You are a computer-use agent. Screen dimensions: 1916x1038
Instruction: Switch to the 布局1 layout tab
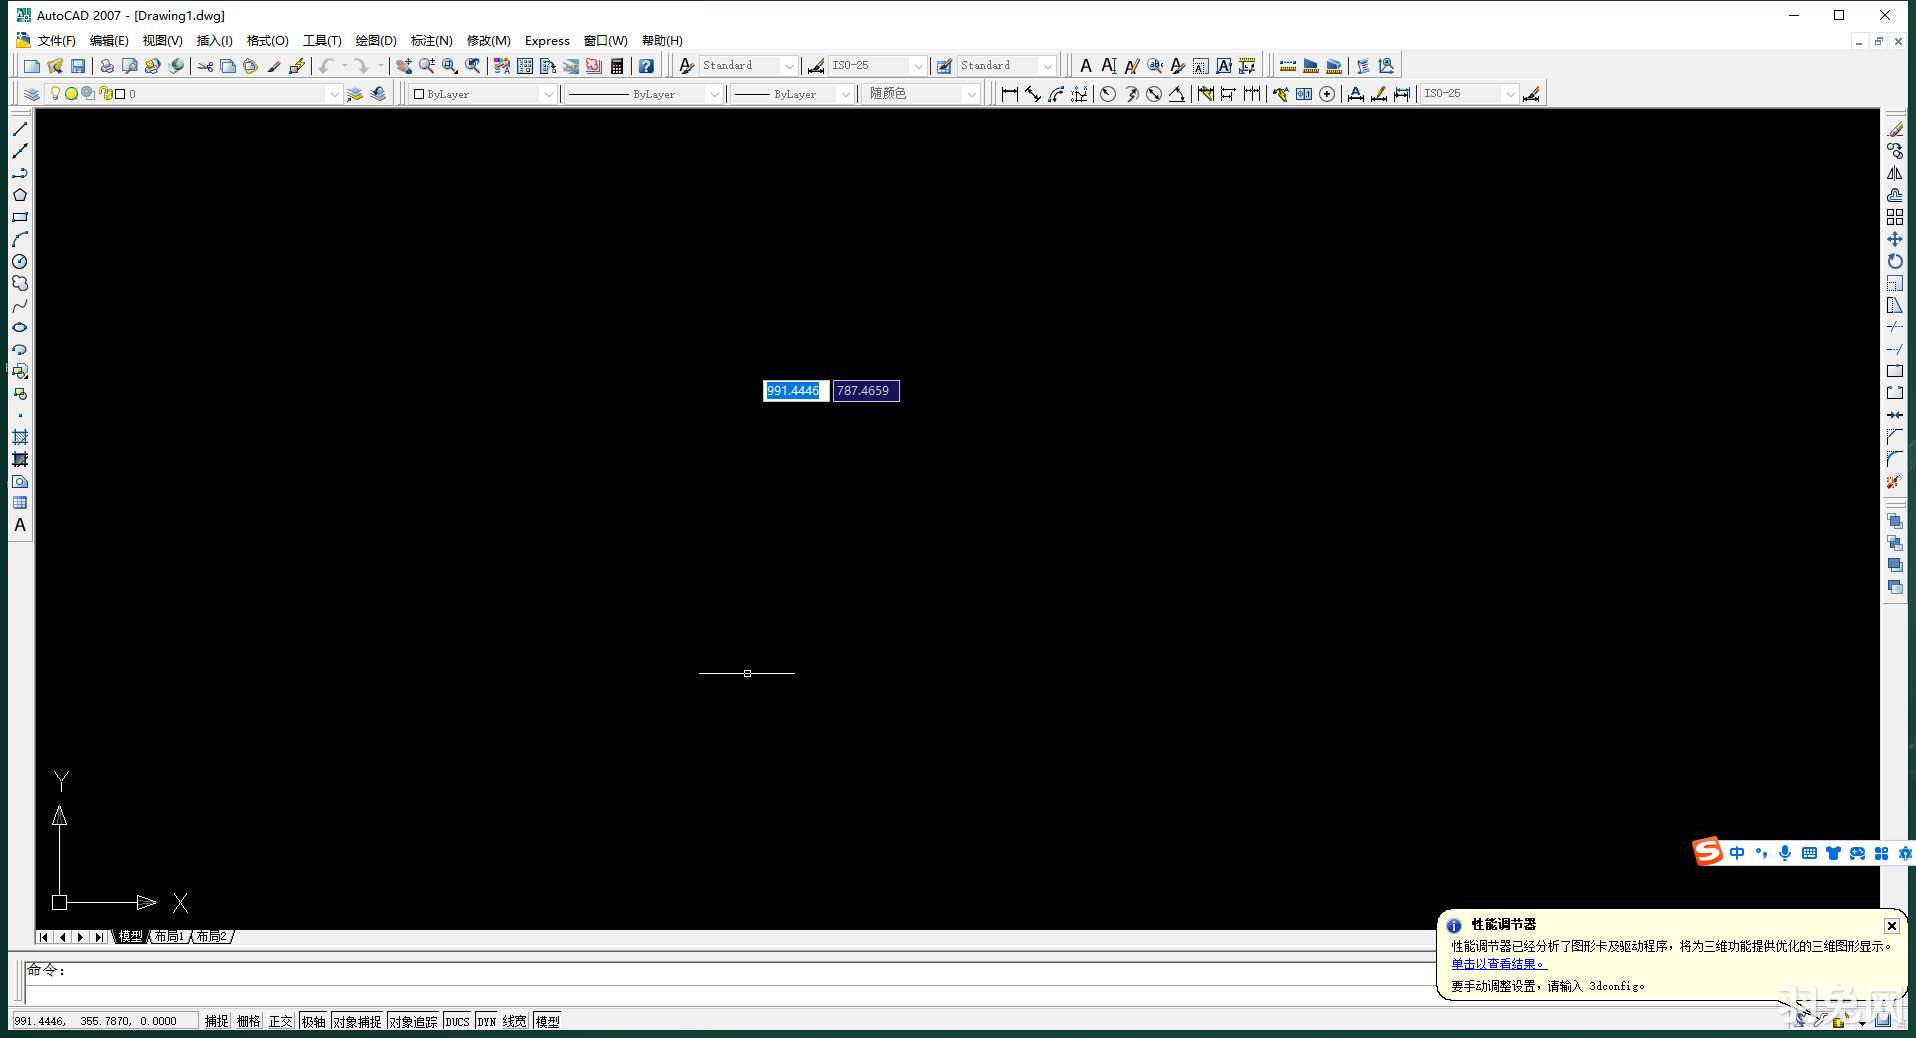pos(169,937)
